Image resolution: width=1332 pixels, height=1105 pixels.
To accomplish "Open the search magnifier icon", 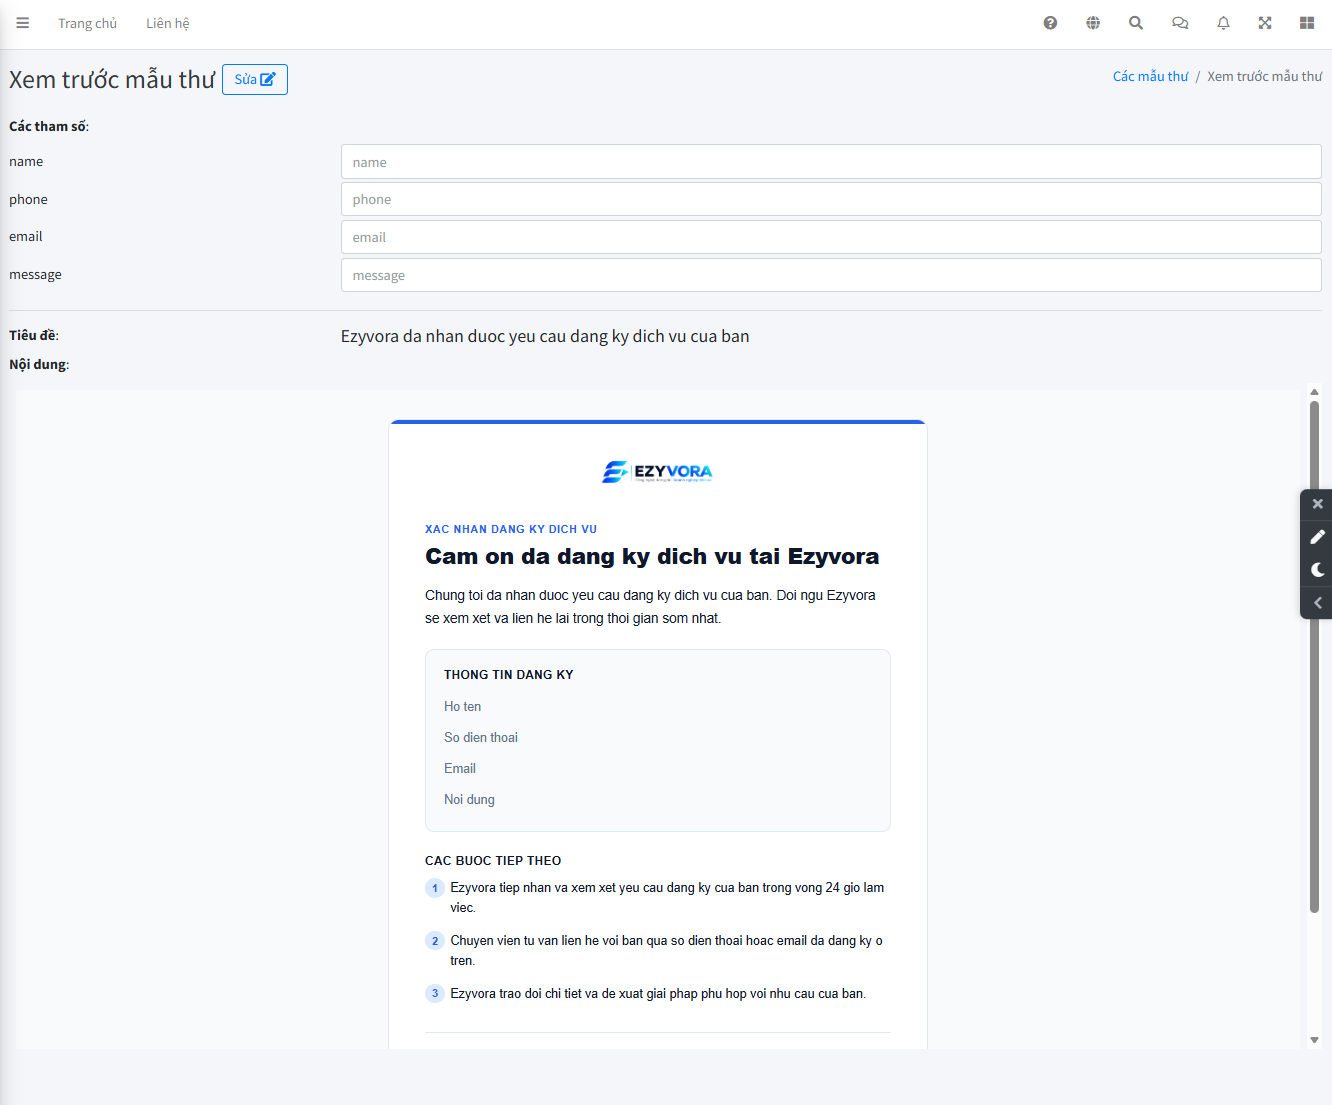I will click(x=1136, y=23).
